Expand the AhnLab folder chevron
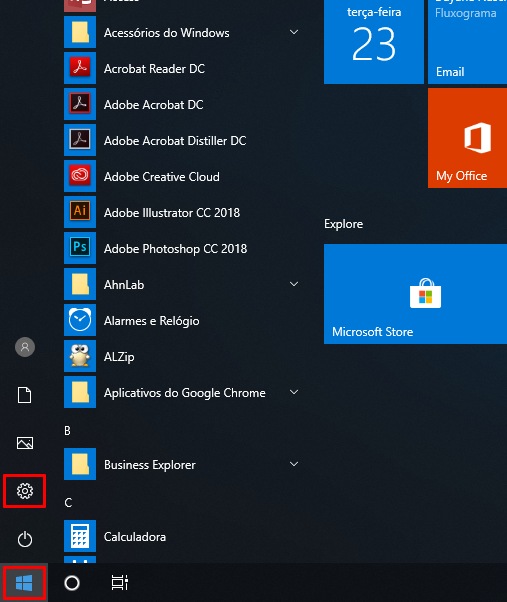507x602 pixels. (294, 284)
